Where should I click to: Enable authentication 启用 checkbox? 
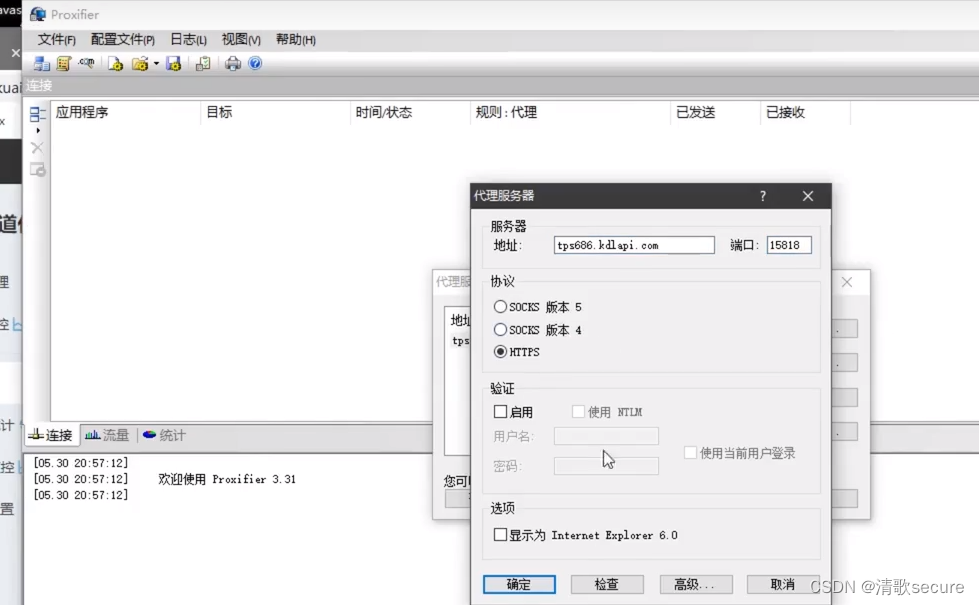click(x=500, y=411)
